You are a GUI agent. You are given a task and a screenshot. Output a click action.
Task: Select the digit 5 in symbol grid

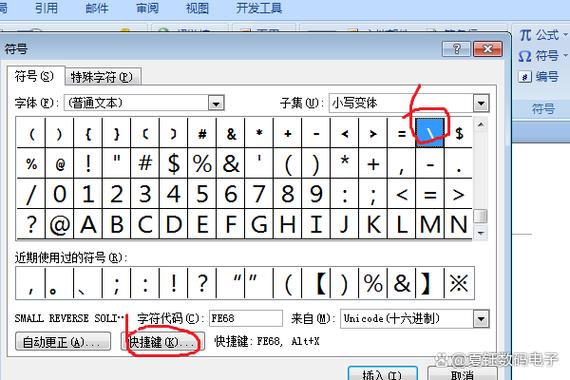[x=202, y=194]
